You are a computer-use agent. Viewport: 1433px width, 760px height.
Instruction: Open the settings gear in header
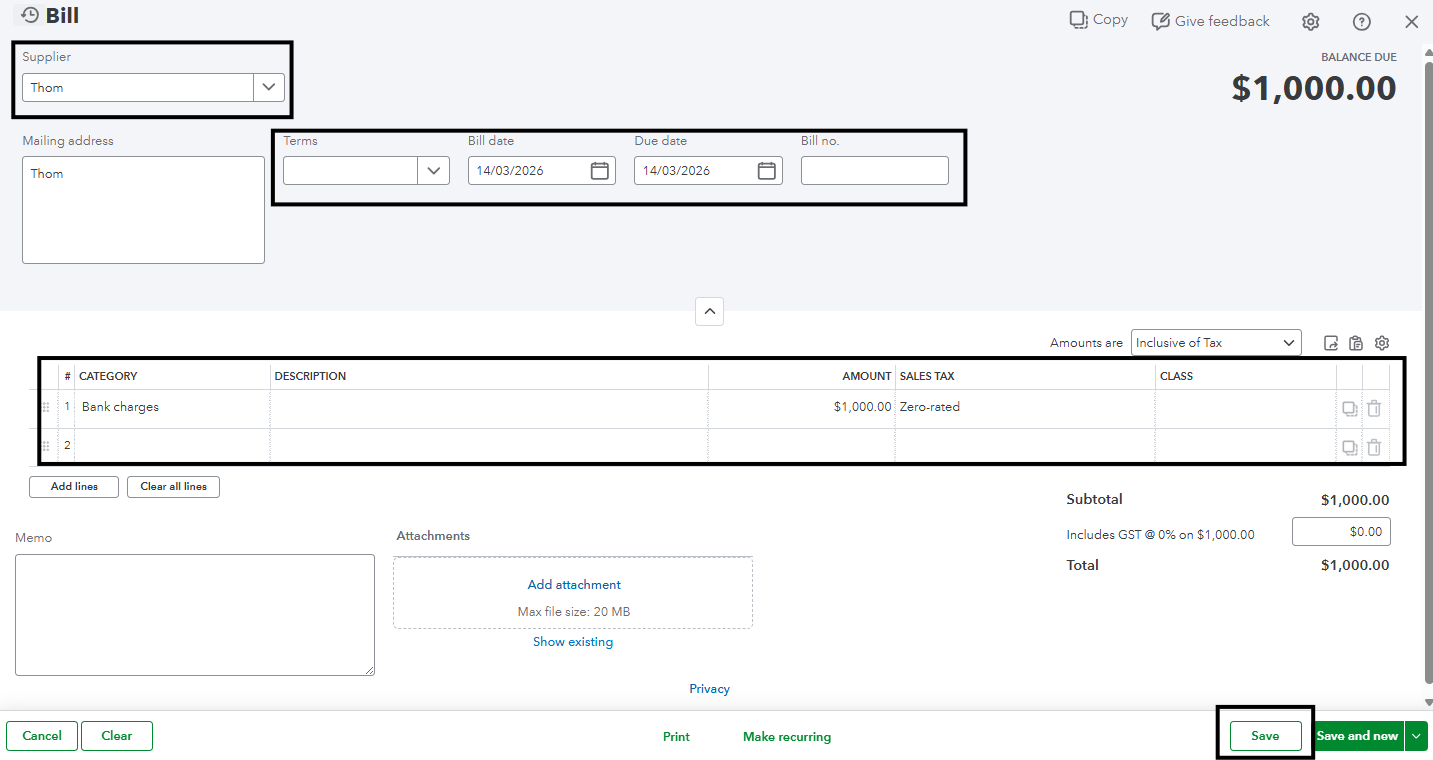point(1310,22)
